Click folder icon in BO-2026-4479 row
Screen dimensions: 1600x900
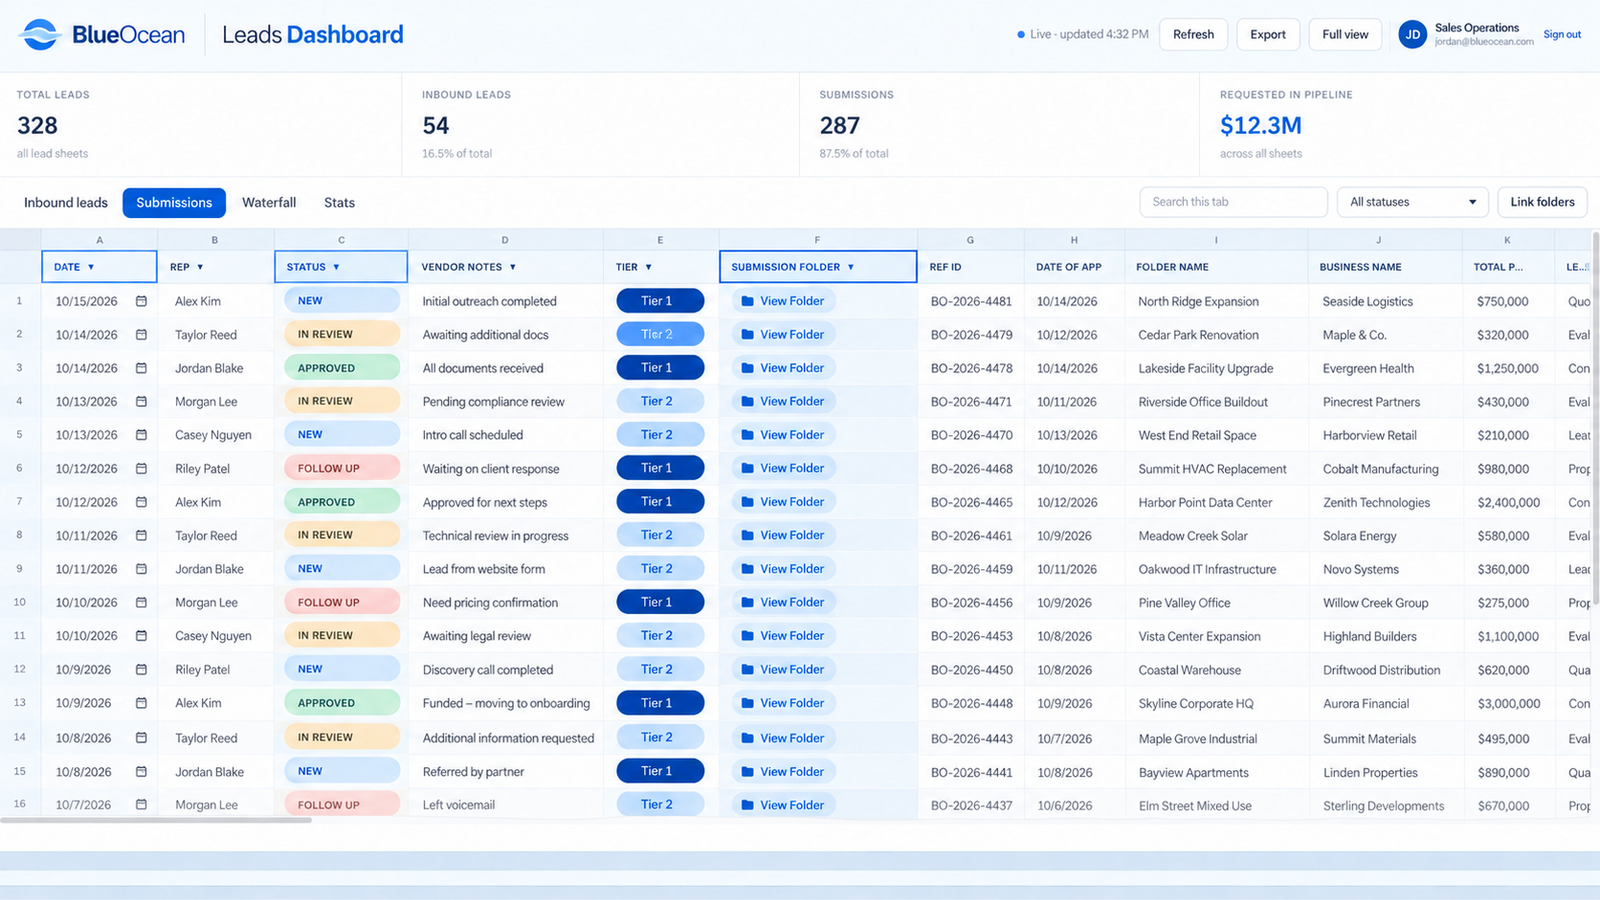[747, 335]
